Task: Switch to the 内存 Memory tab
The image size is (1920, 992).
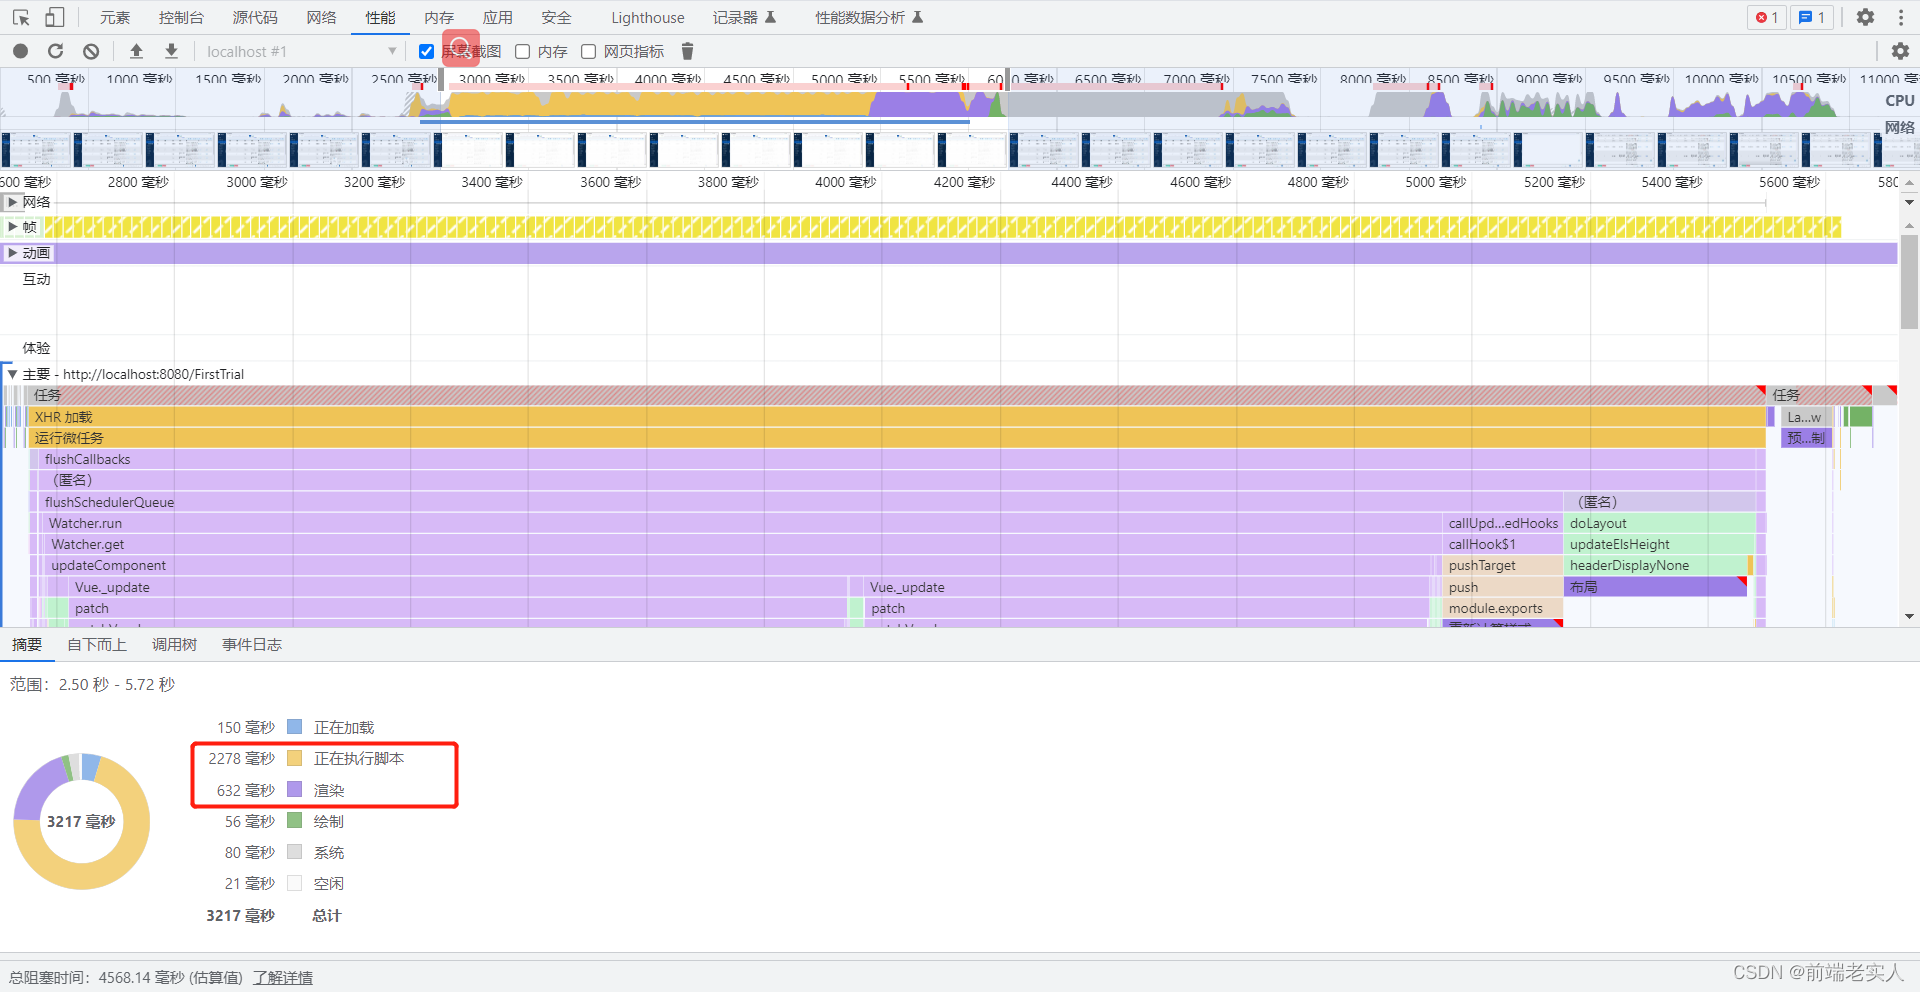Action: (x=439, y=17)
